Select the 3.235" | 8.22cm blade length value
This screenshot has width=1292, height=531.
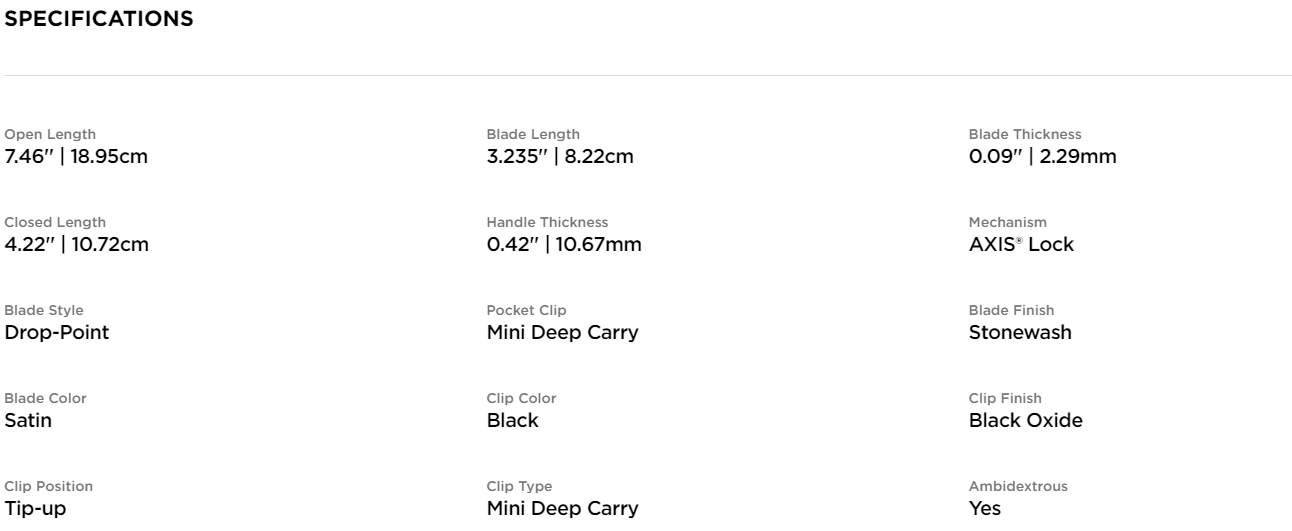coord(560,156)
